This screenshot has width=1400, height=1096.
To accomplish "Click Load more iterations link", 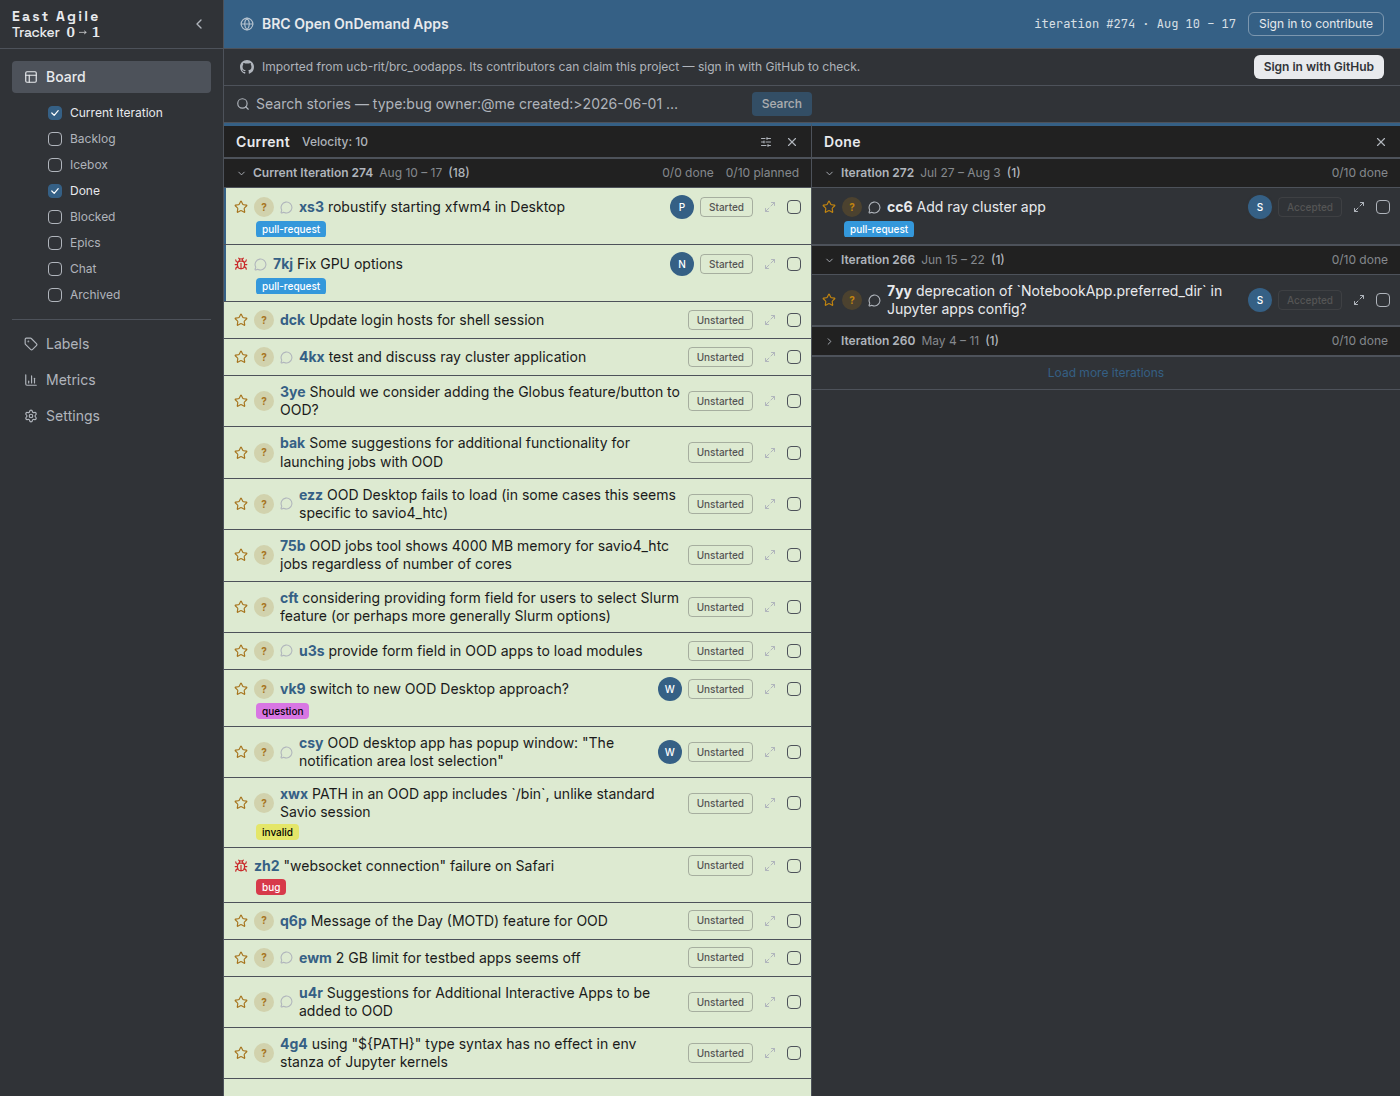I will pyautogui.click(x=1105, y=373).
